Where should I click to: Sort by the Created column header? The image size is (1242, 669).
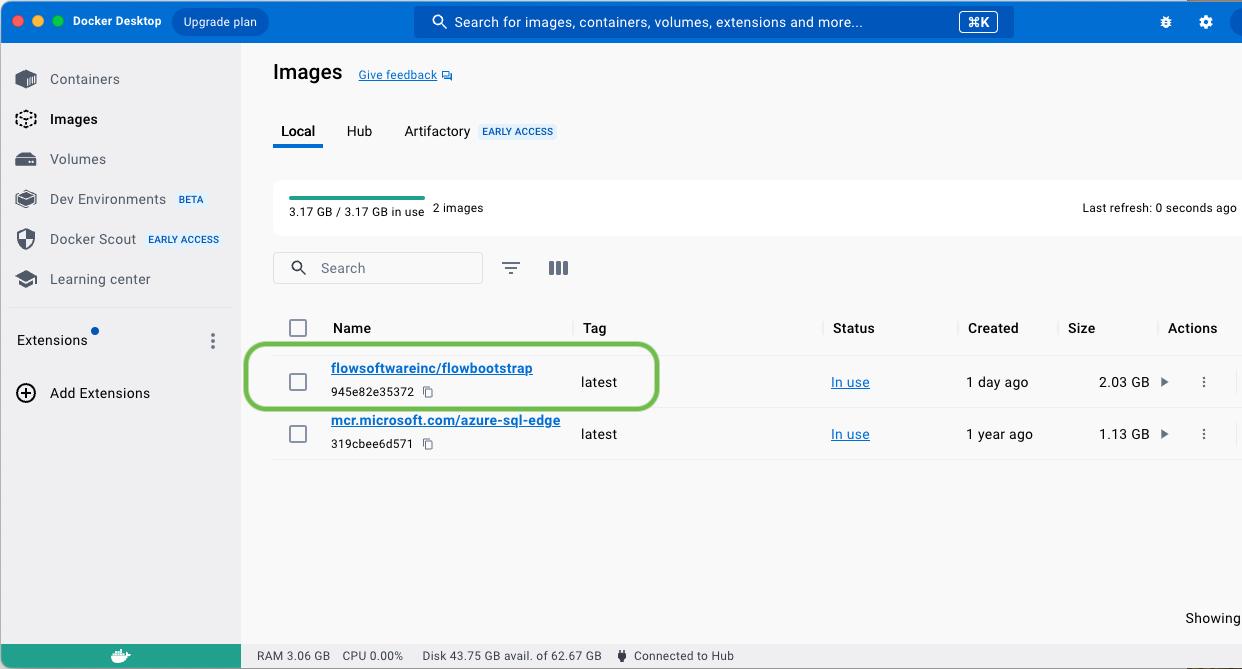pyautogui.click(x=993, y=328)
